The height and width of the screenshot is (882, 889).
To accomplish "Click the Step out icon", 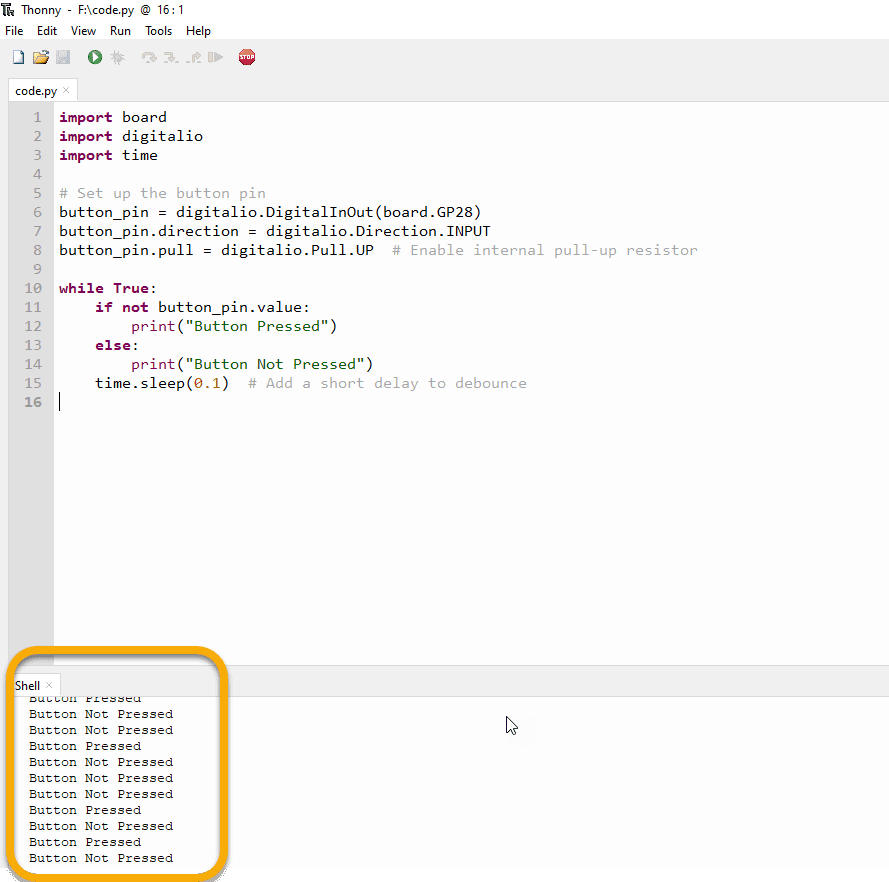I will click(194, 58).
